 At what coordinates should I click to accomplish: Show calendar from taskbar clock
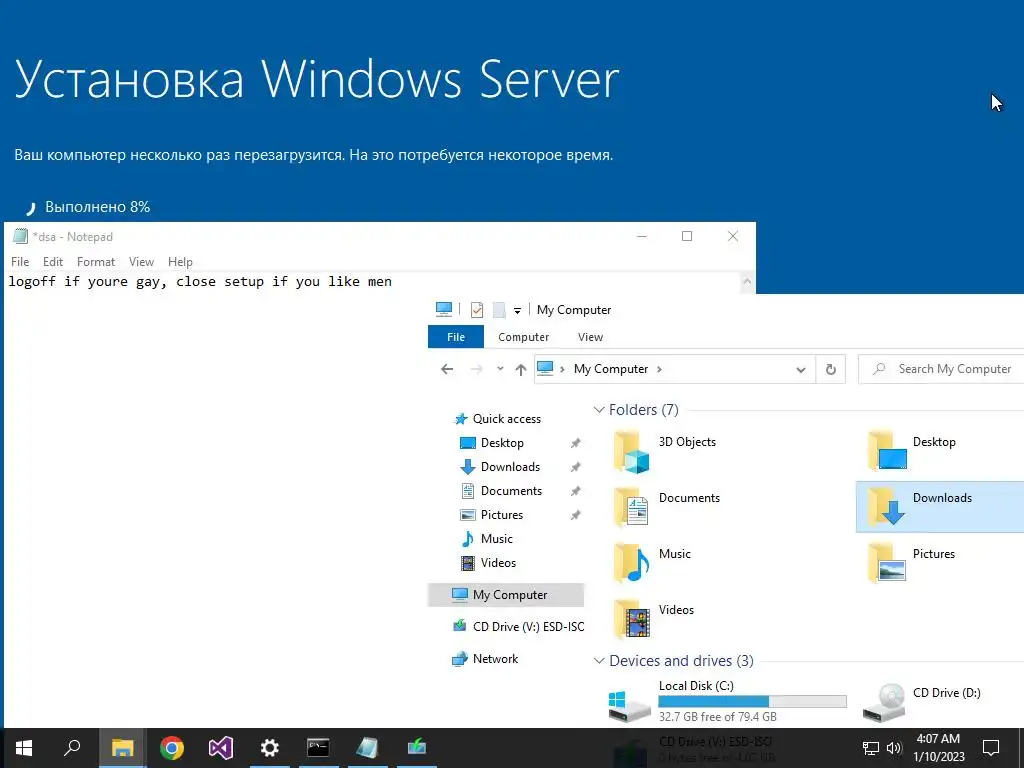[x=938, y=748]
